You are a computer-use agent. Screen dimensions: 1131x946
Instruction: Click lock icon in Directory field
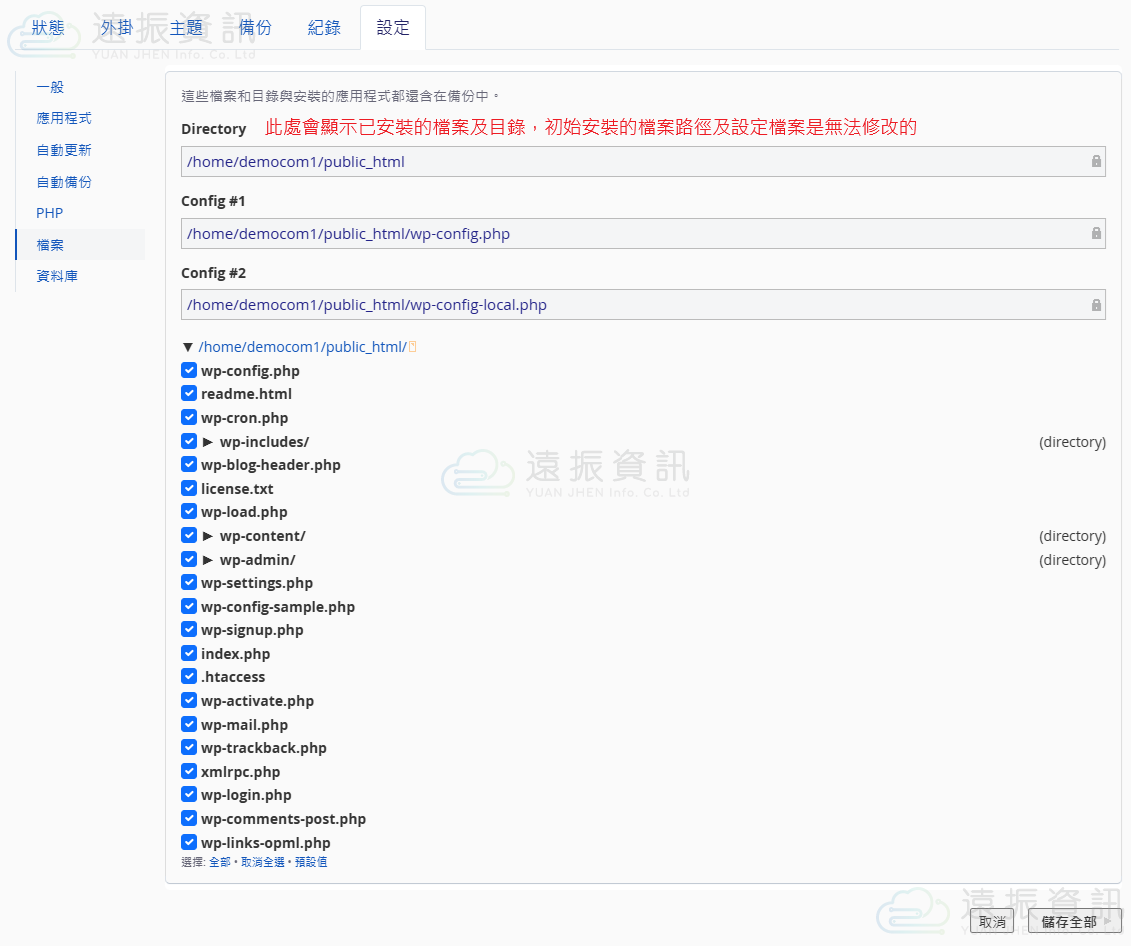(x=1096, y=162)
